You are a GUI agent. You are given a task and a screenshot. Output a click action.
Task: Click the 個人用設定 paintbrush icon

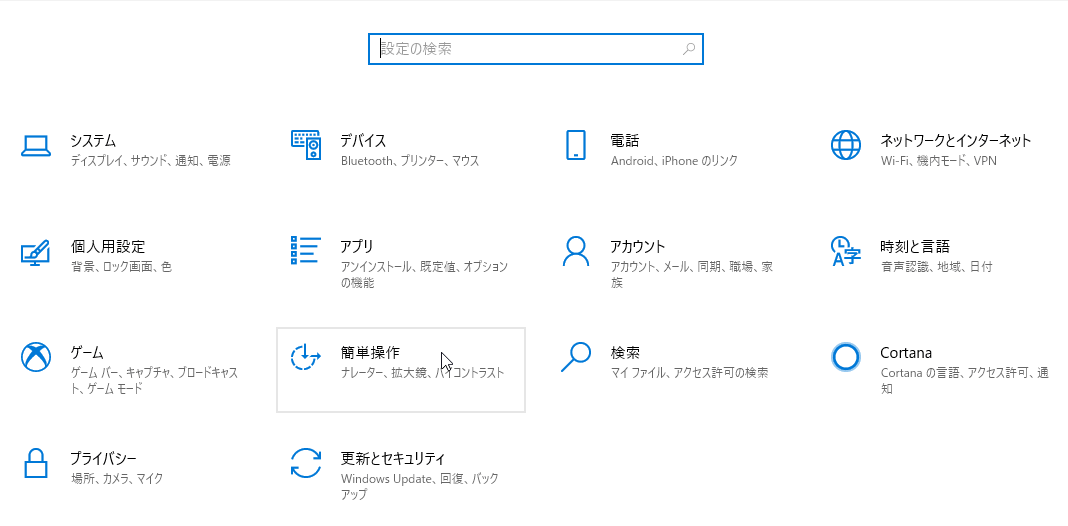35,251
